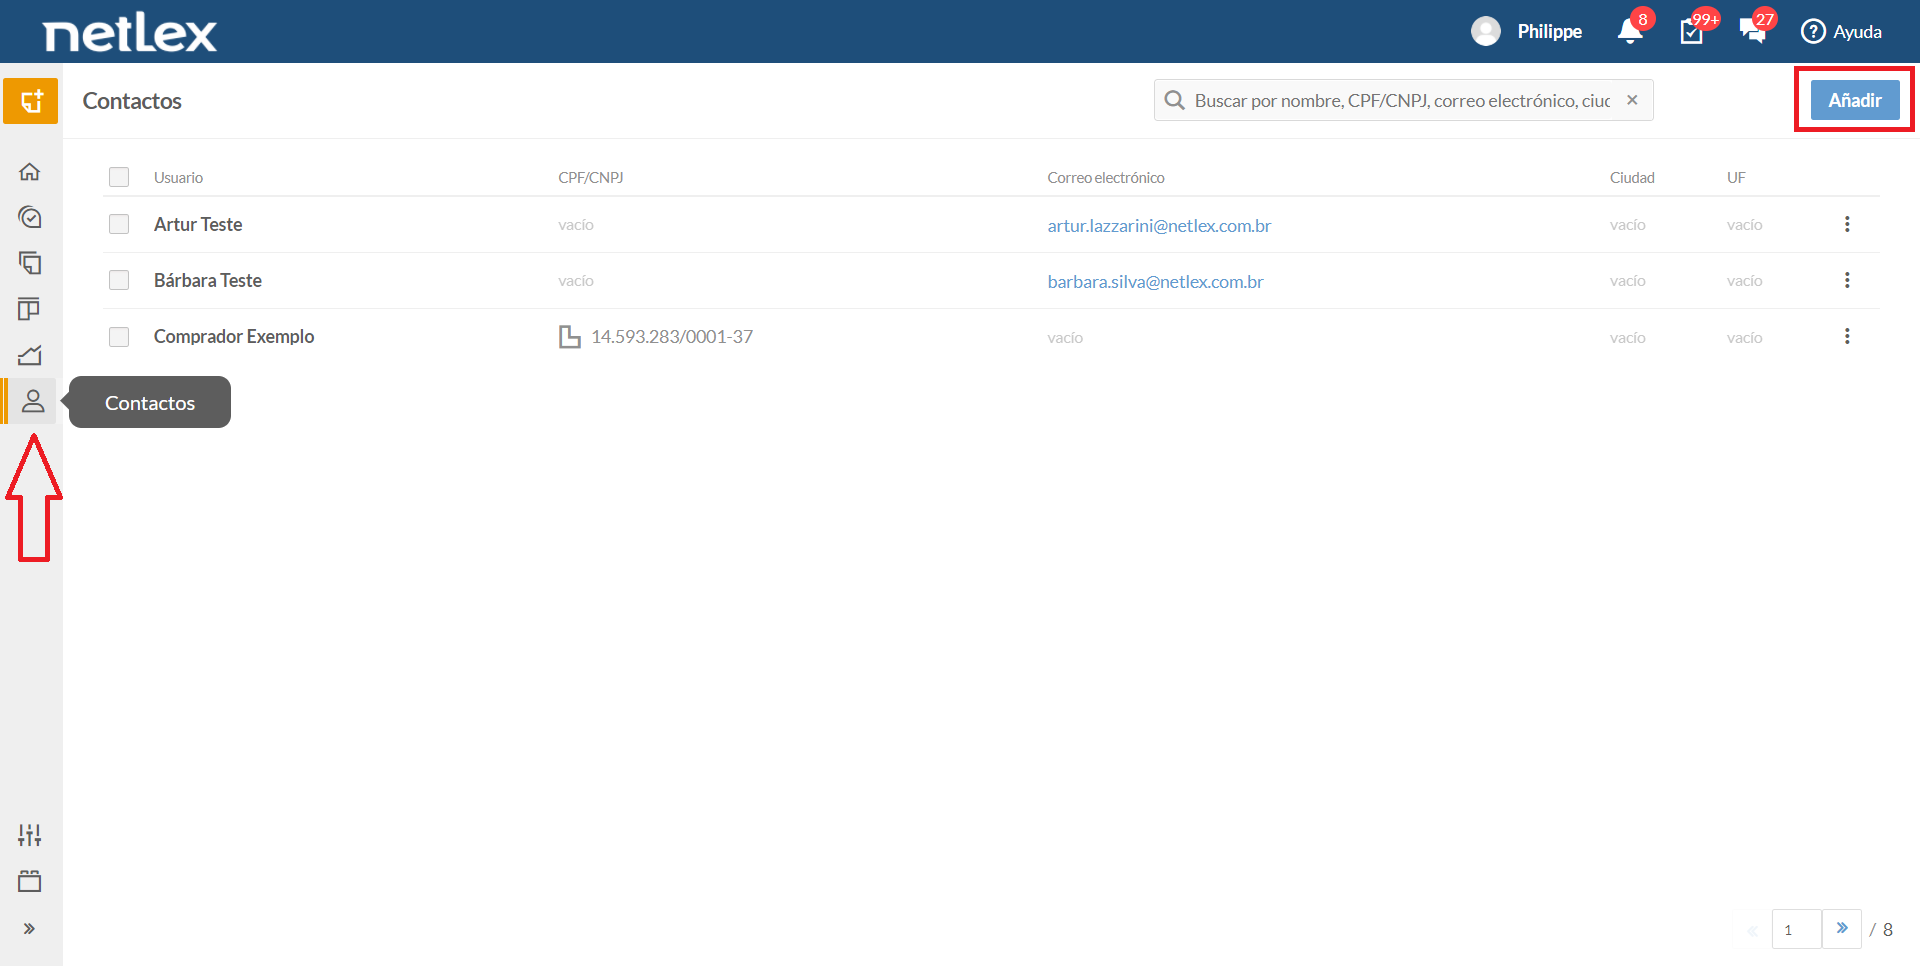Open the chat messages icon with 27 badge
Viewport: 1920px width, 969px height.
pyautogui.click(x=1753, y=31)
